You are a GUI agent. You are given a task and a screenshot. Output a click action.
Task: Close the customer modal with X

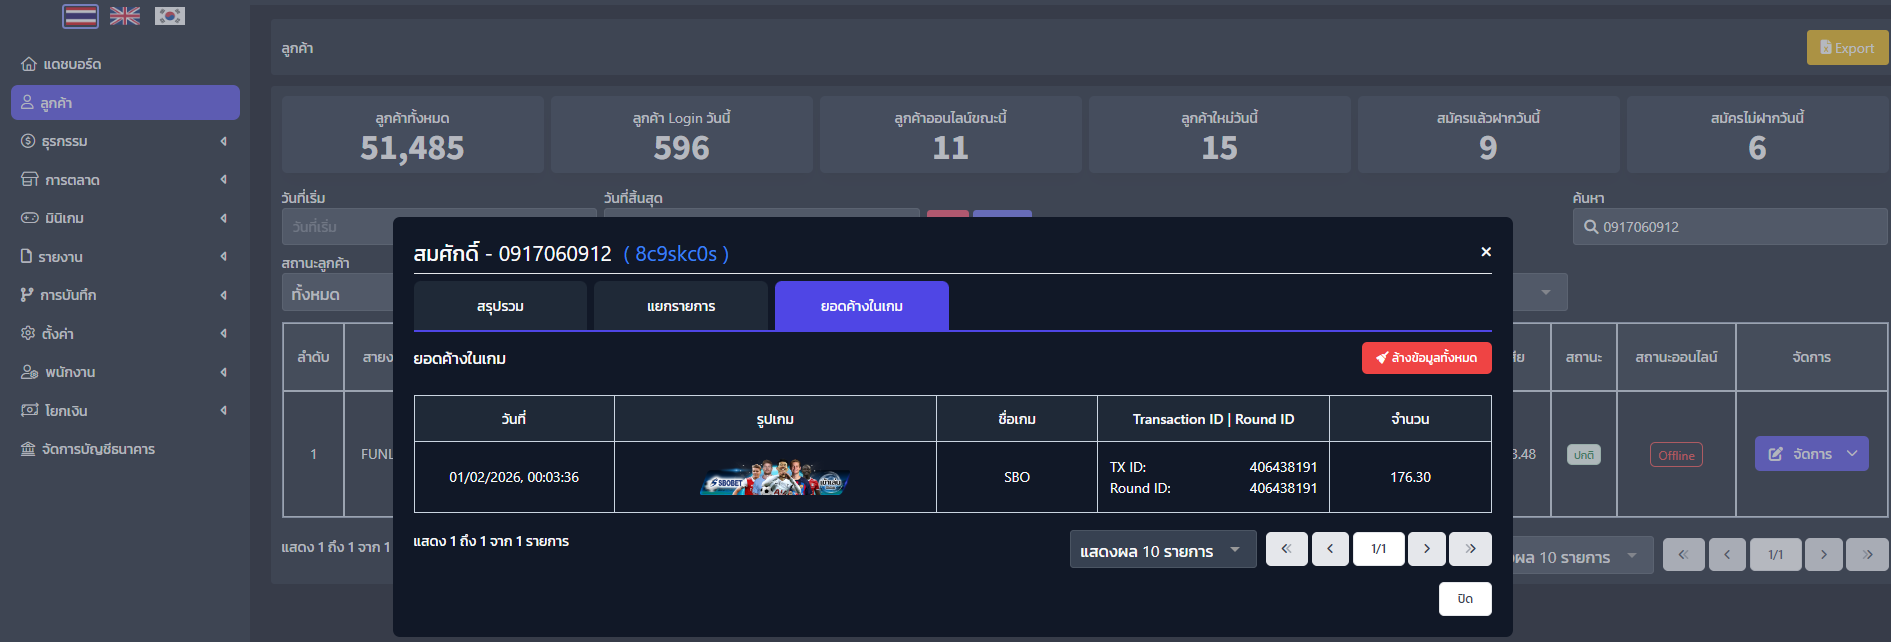1486,252
